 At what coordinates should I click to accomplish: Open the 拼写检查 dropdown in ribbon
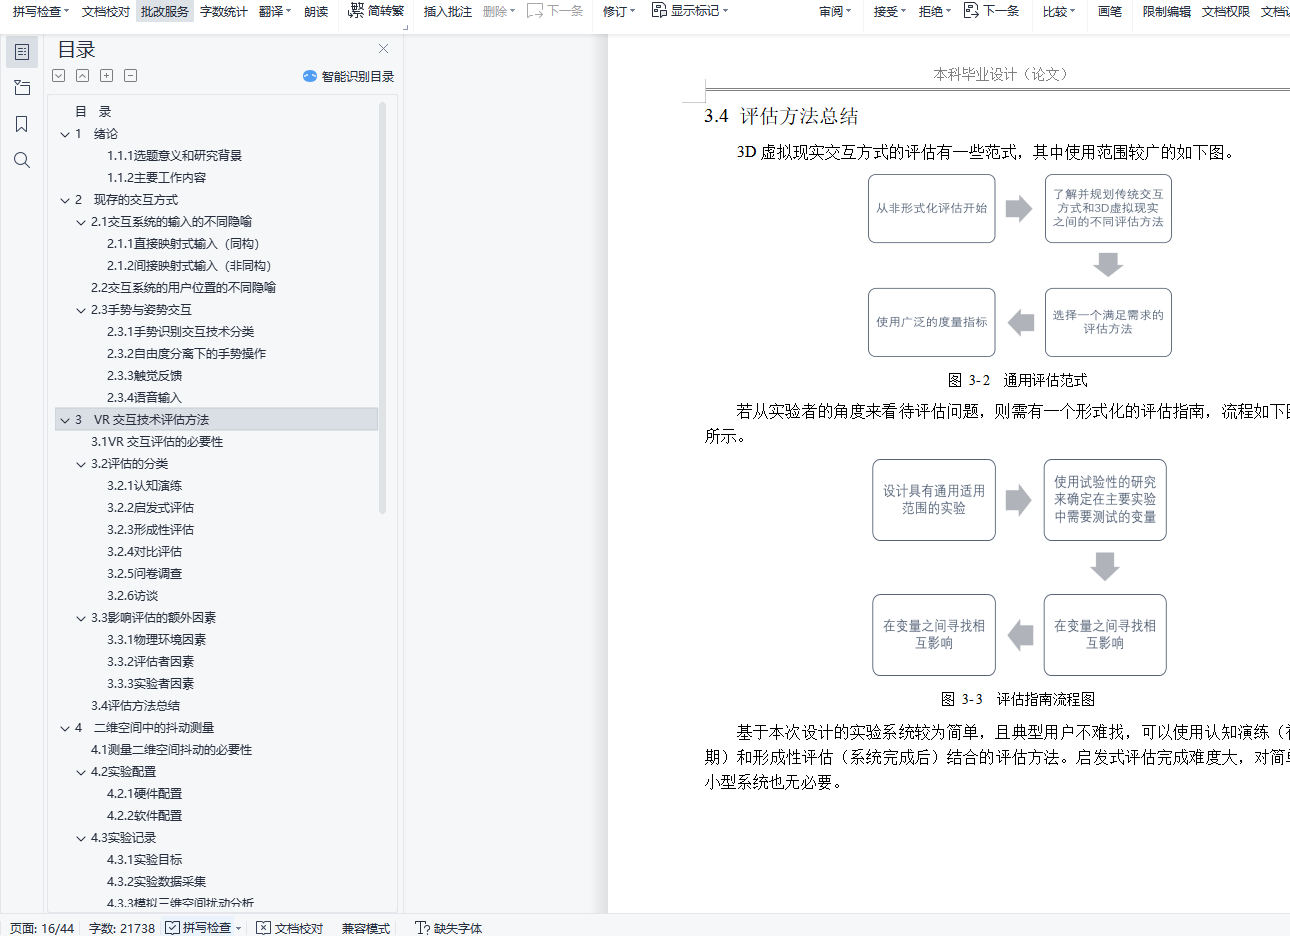[x=41, y=11]
